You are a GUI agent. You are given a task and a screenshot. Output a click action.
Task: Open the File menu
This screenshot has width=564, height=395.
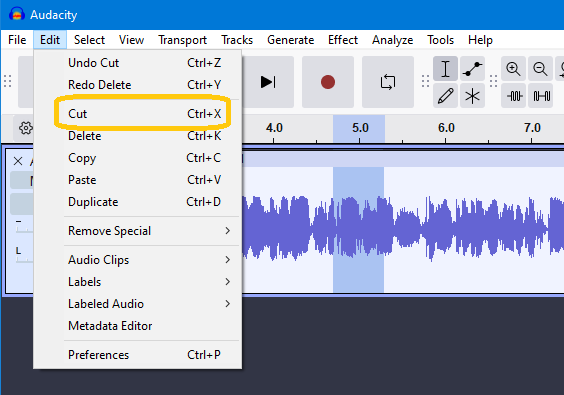[17, 40]
